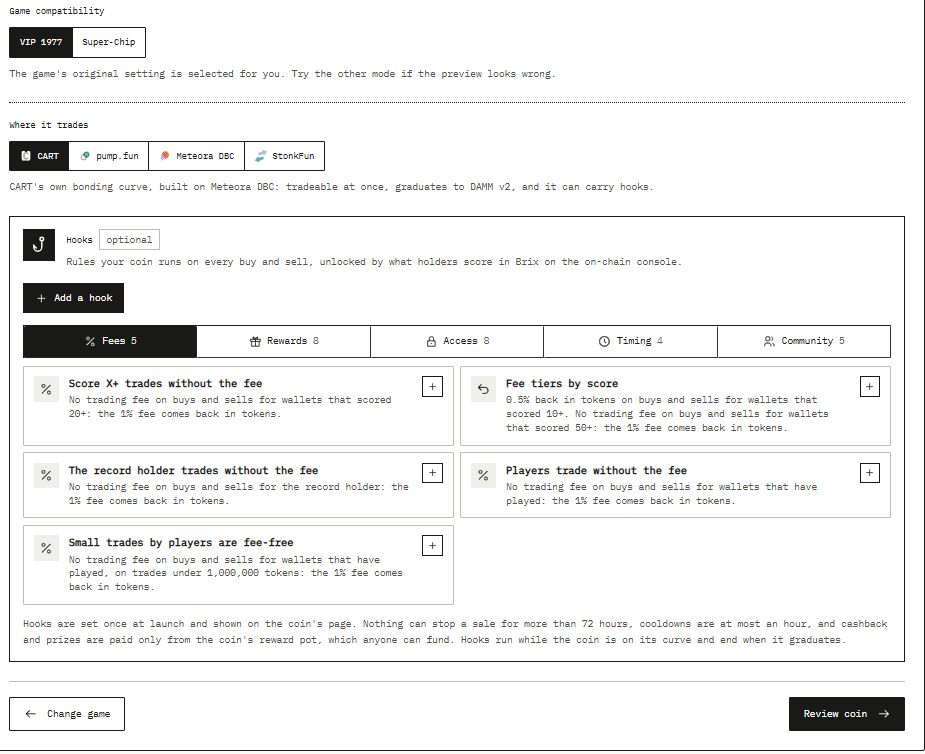Image resolution: width=925 pixels, height=754 pixels.
Task: Add 'Small trades by players are fee-free' hook
Action: click(x=432, y=546)
